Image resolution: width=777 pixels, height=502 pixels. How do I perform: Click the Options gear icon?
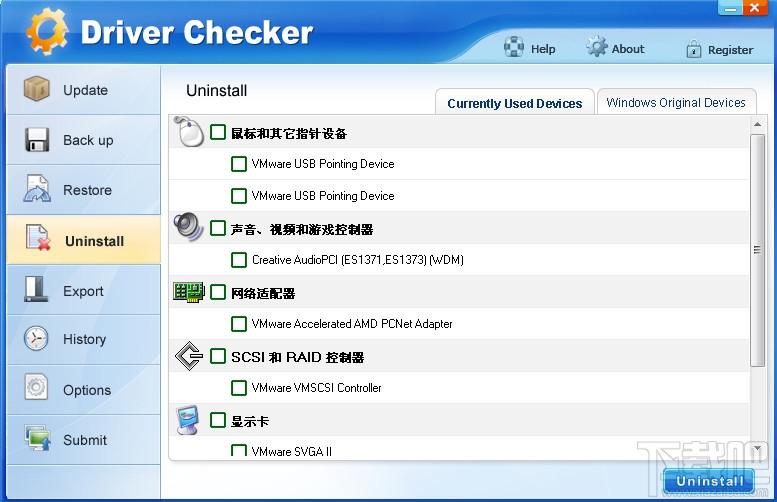(37, 389)
